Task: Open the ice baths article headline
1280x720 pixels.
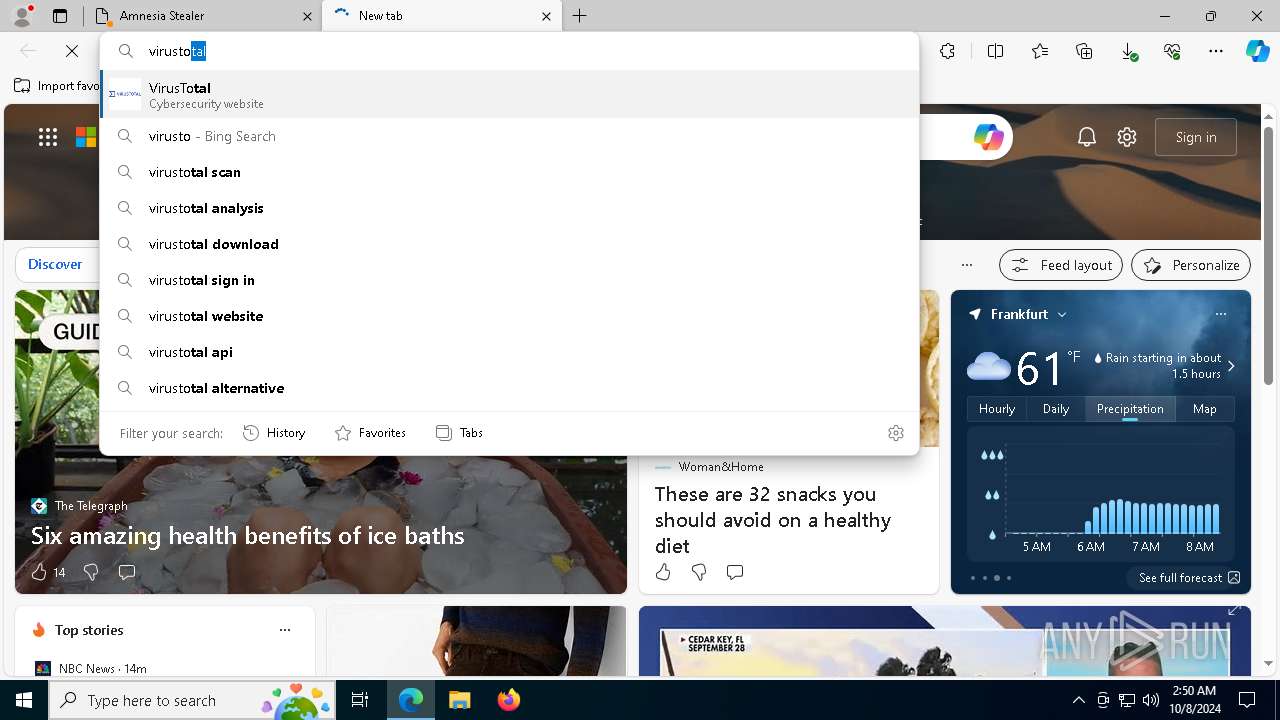Action: point(247,536)
